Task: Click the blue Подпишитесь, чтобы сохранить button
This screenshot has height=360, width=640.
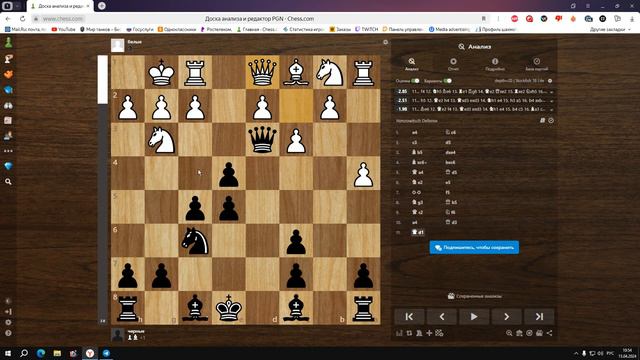Action: tap(474, 247)
